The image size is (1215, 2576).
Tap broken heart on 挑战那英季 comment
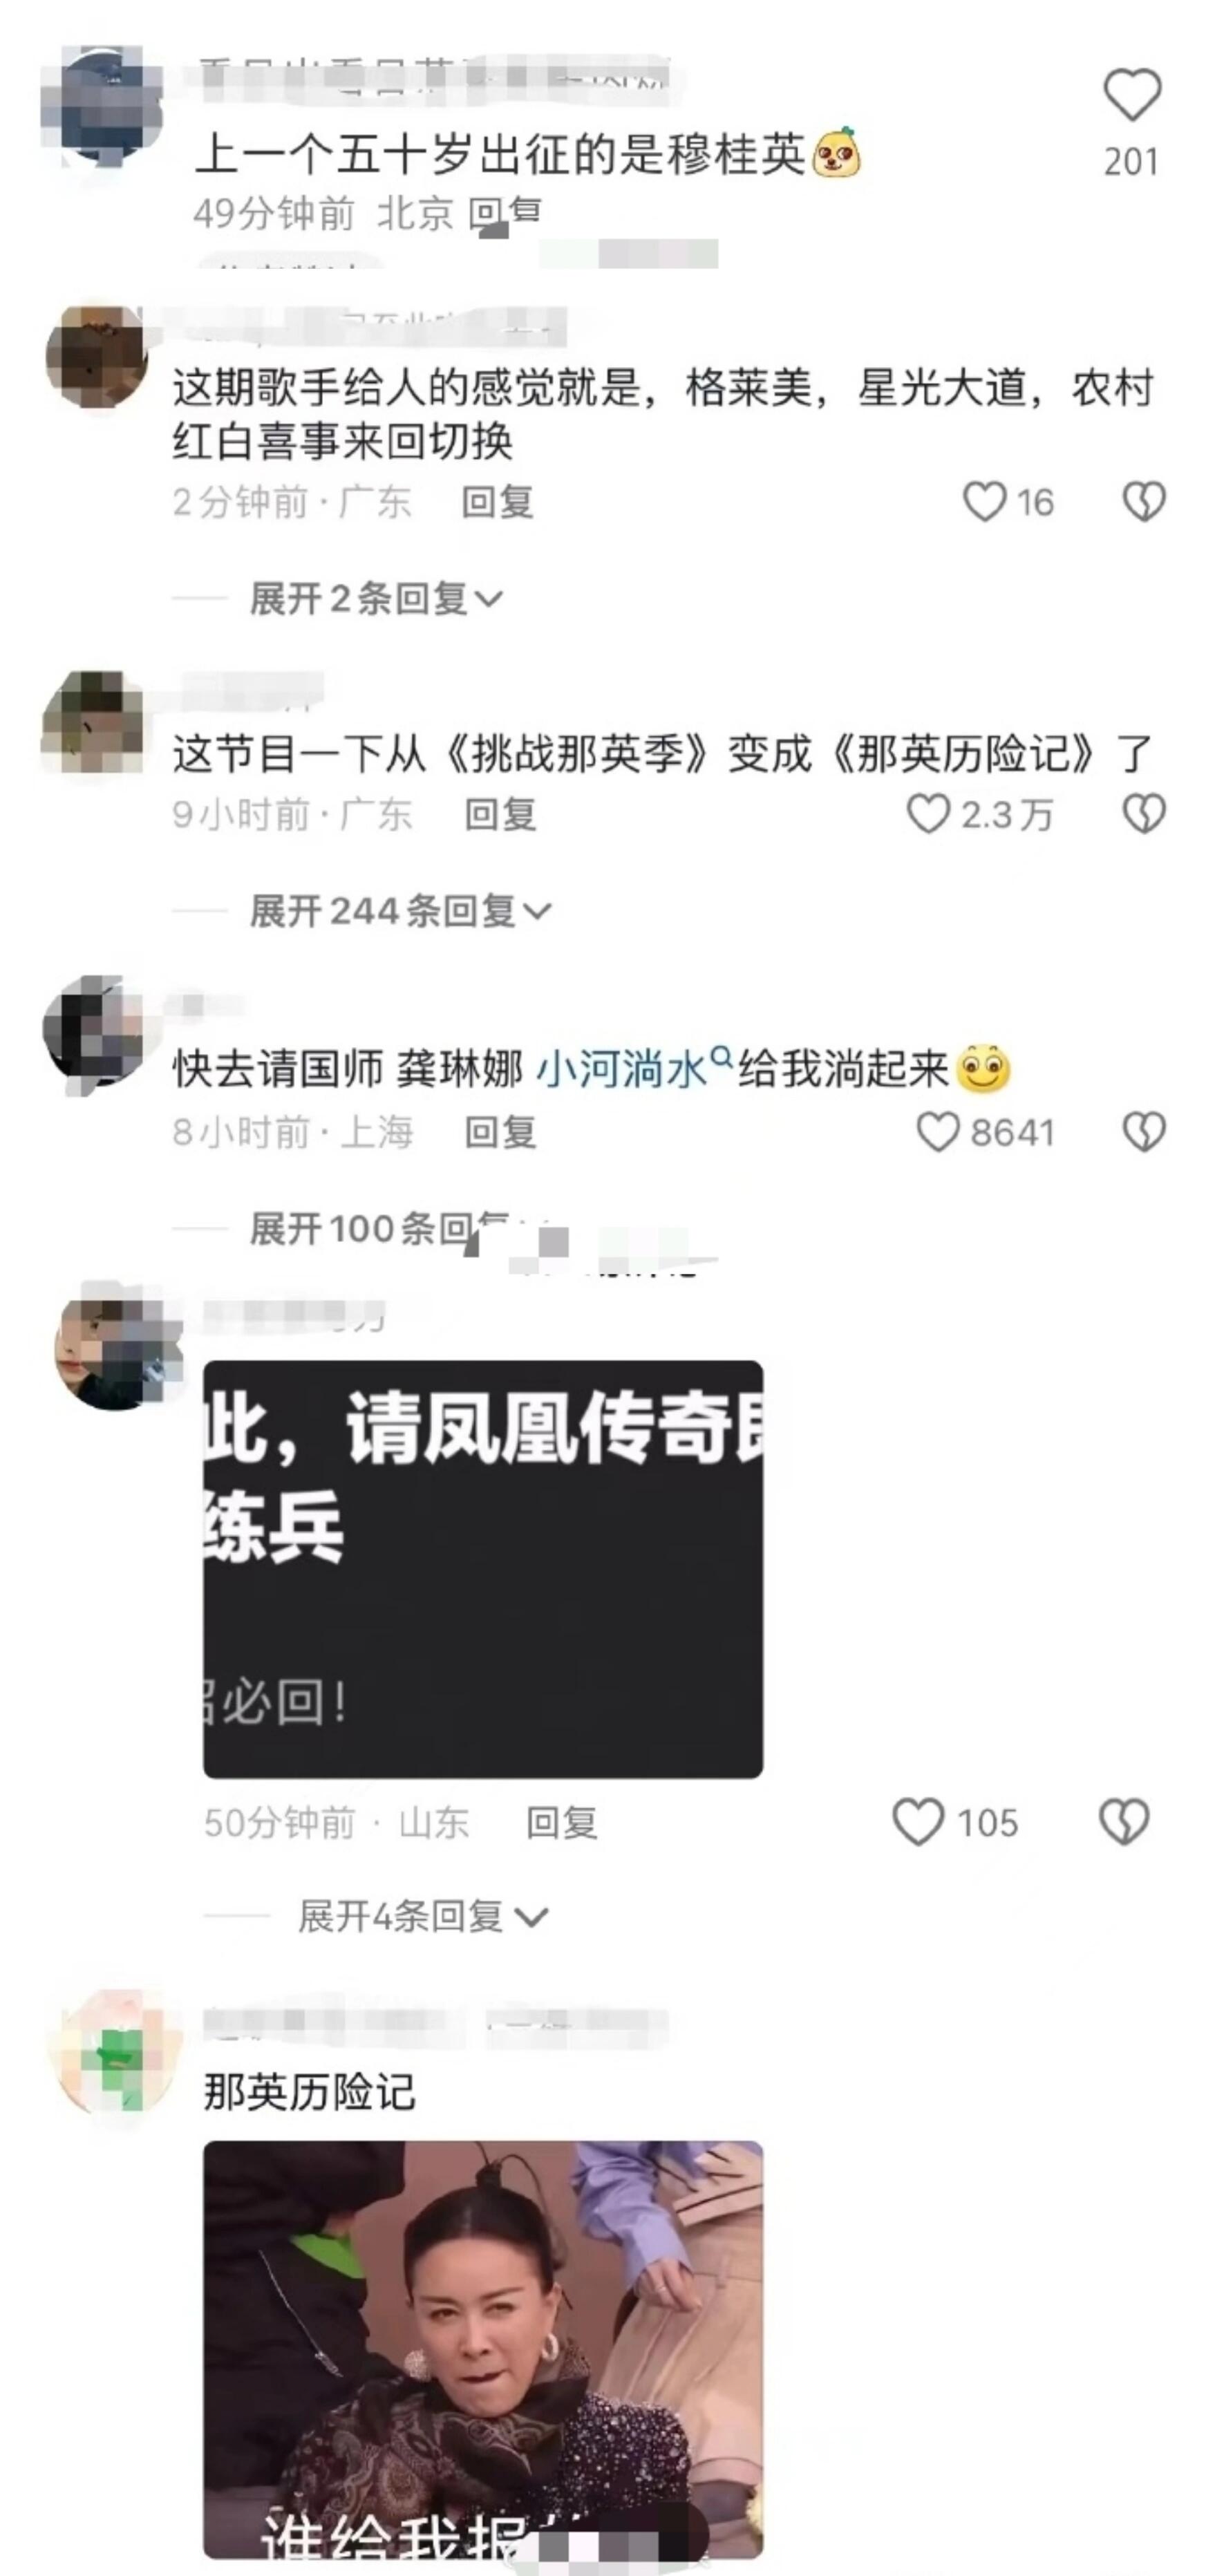coord(1143,814)
